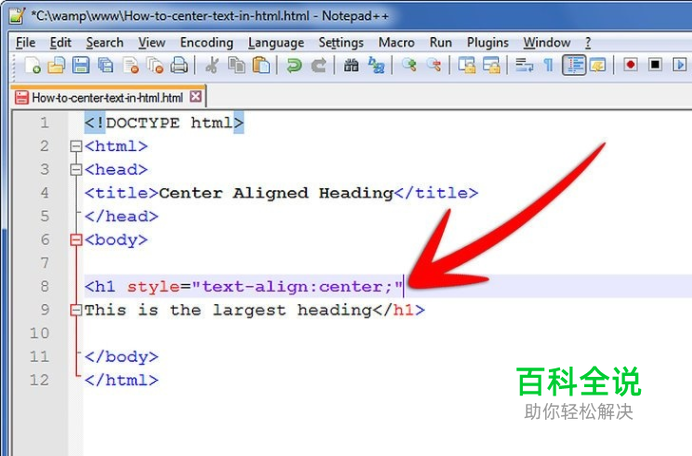The height and width of the screenshot is (456, 692).
Task: Start macro recording with red dot
Action: coord(631,65)
